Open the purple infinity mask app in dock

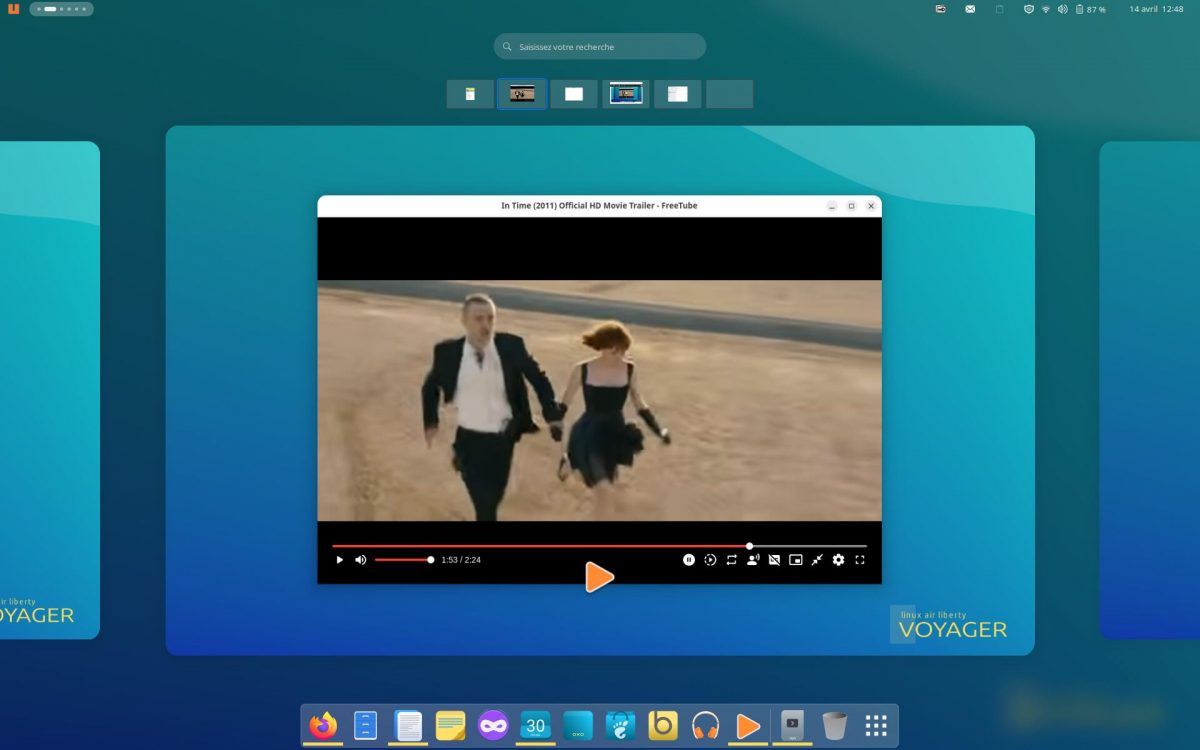point(493,725)
